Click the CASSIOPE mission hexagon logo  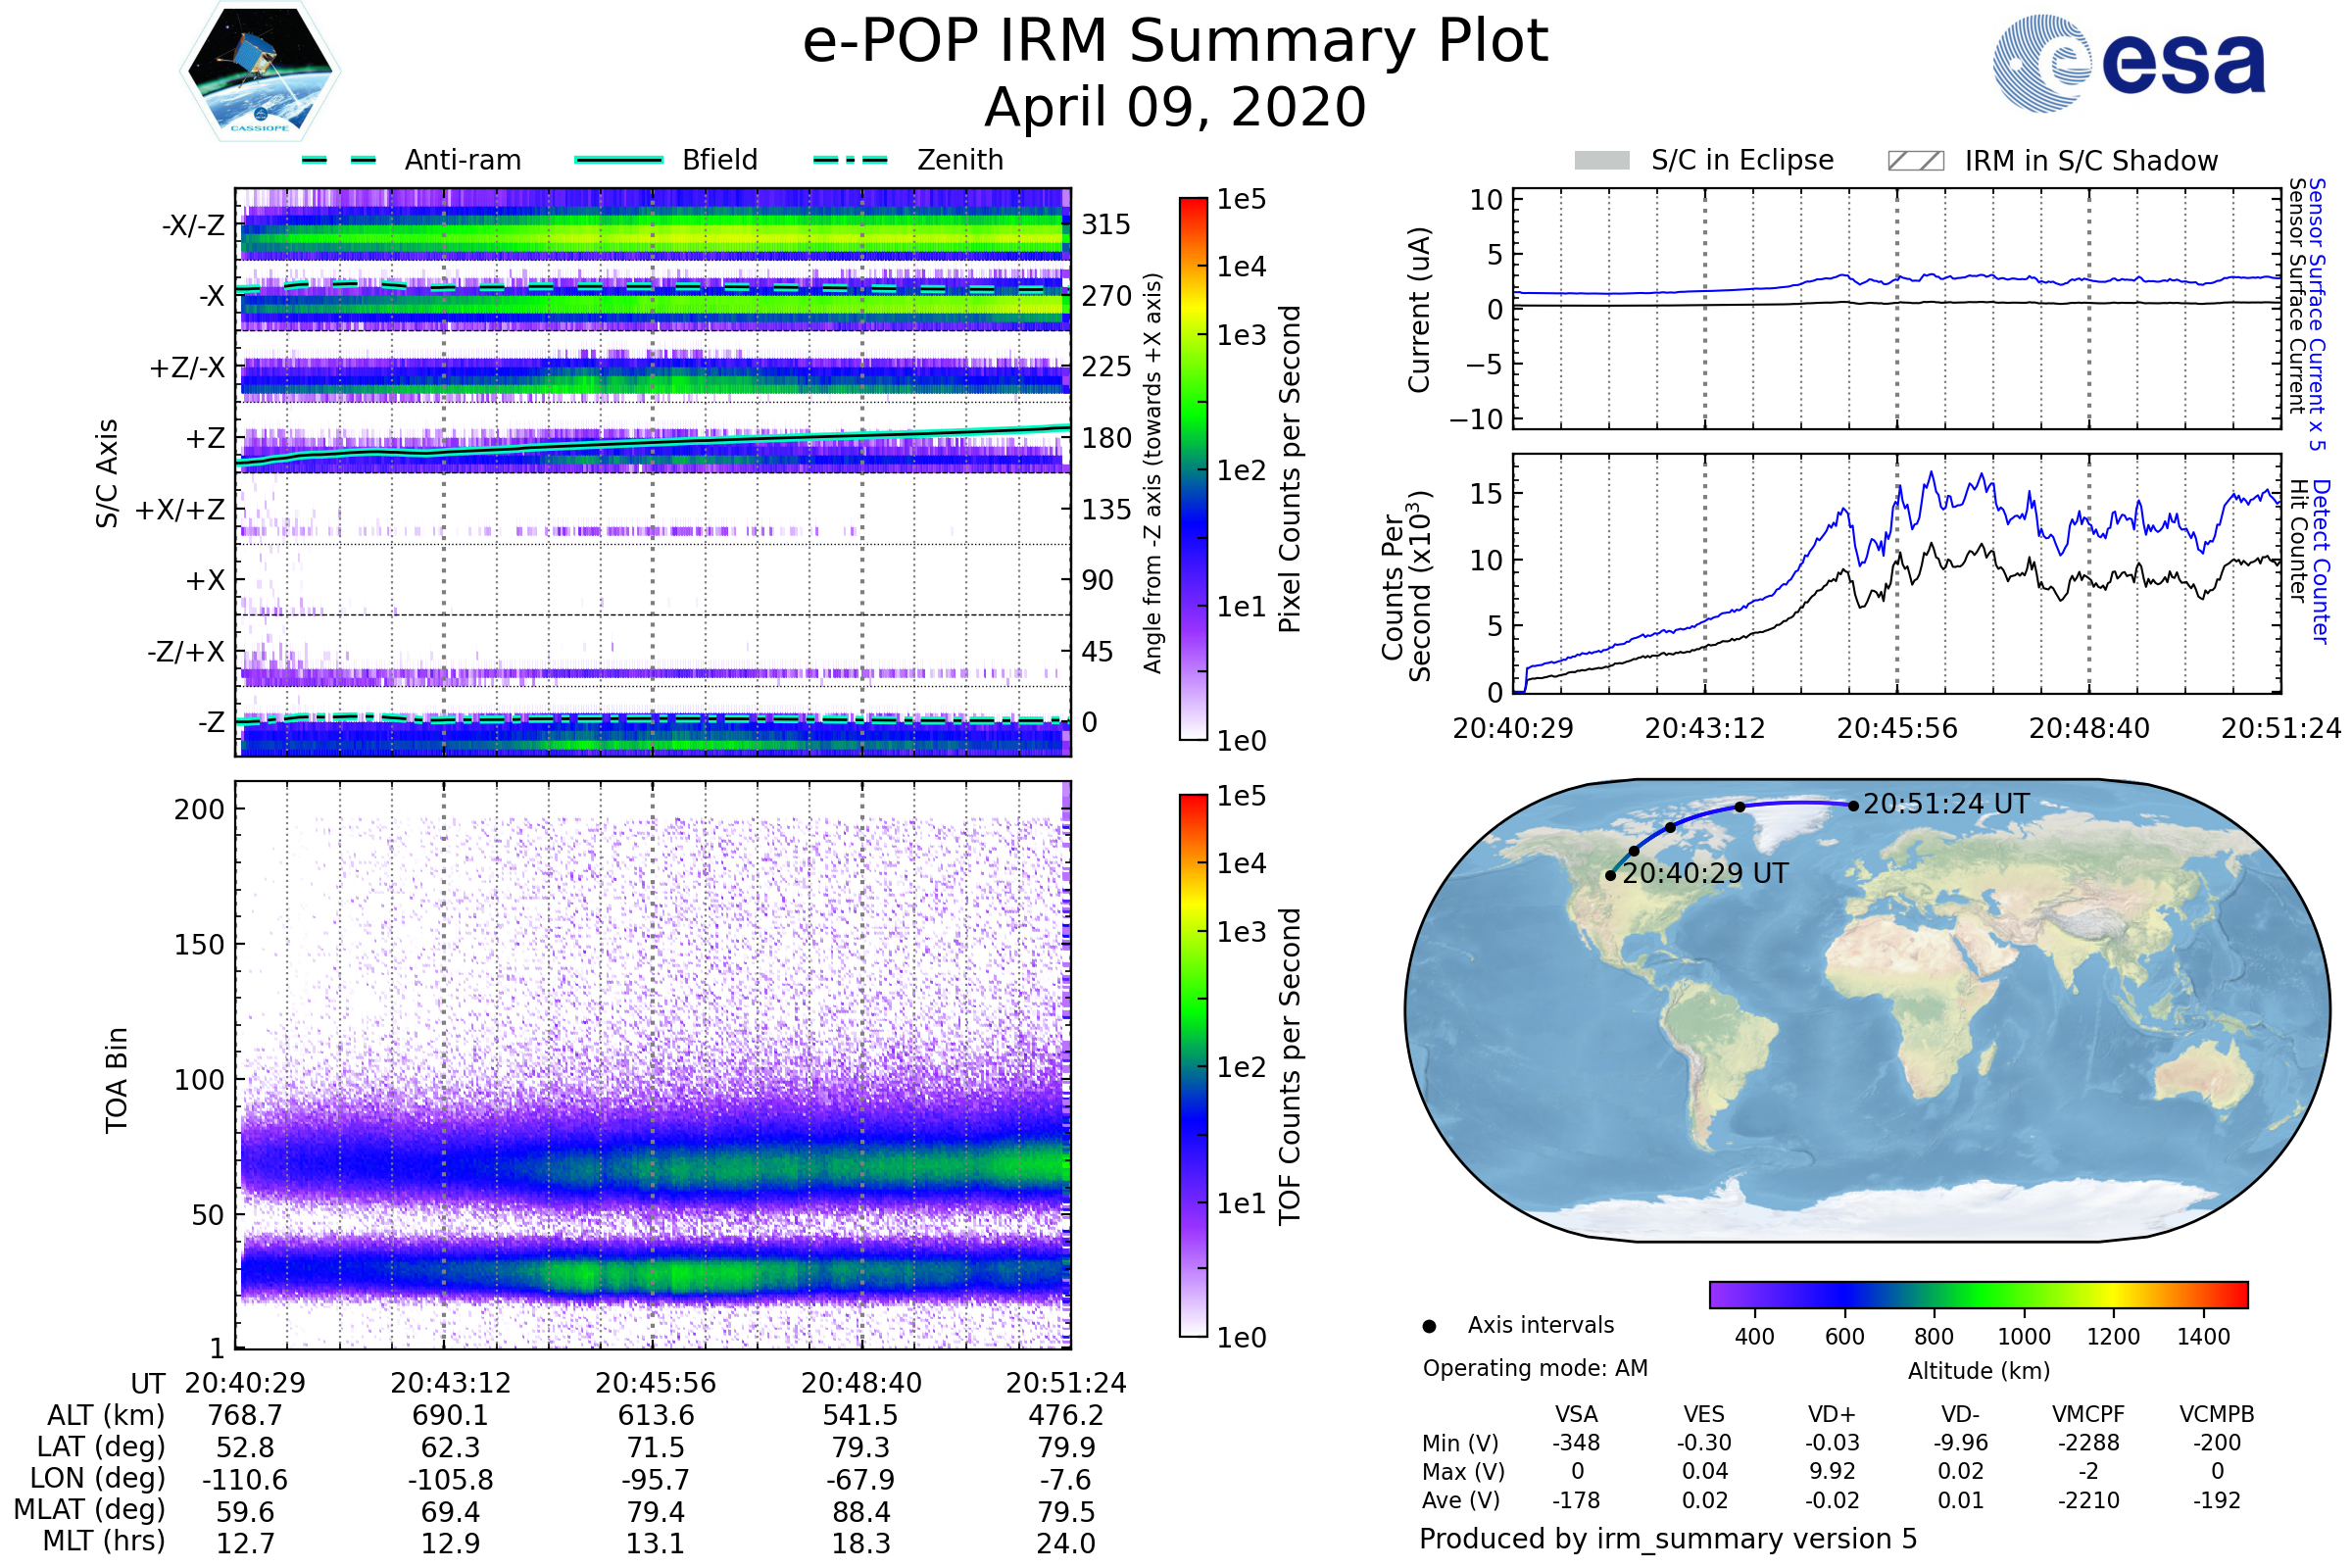coord(260,72)
